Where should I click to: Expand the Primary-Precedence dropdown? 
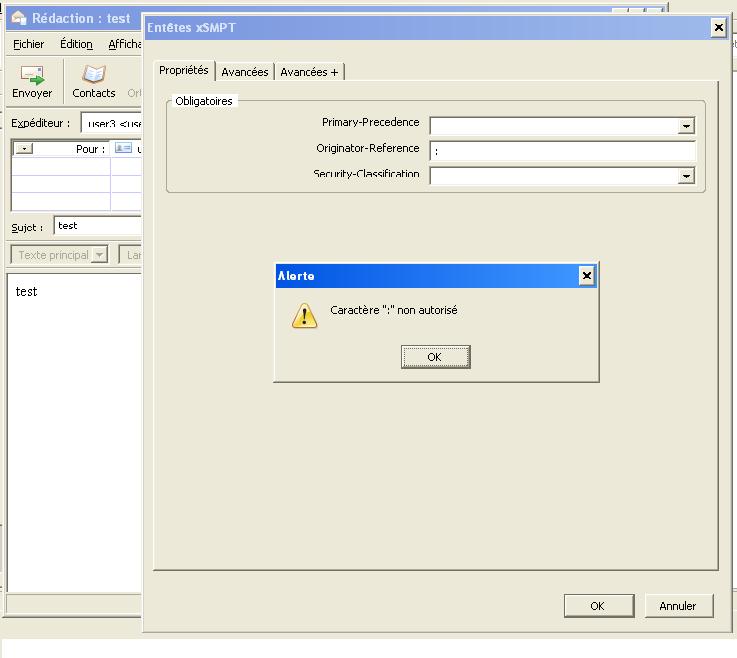pyautogui.click(x=686, y=127)
